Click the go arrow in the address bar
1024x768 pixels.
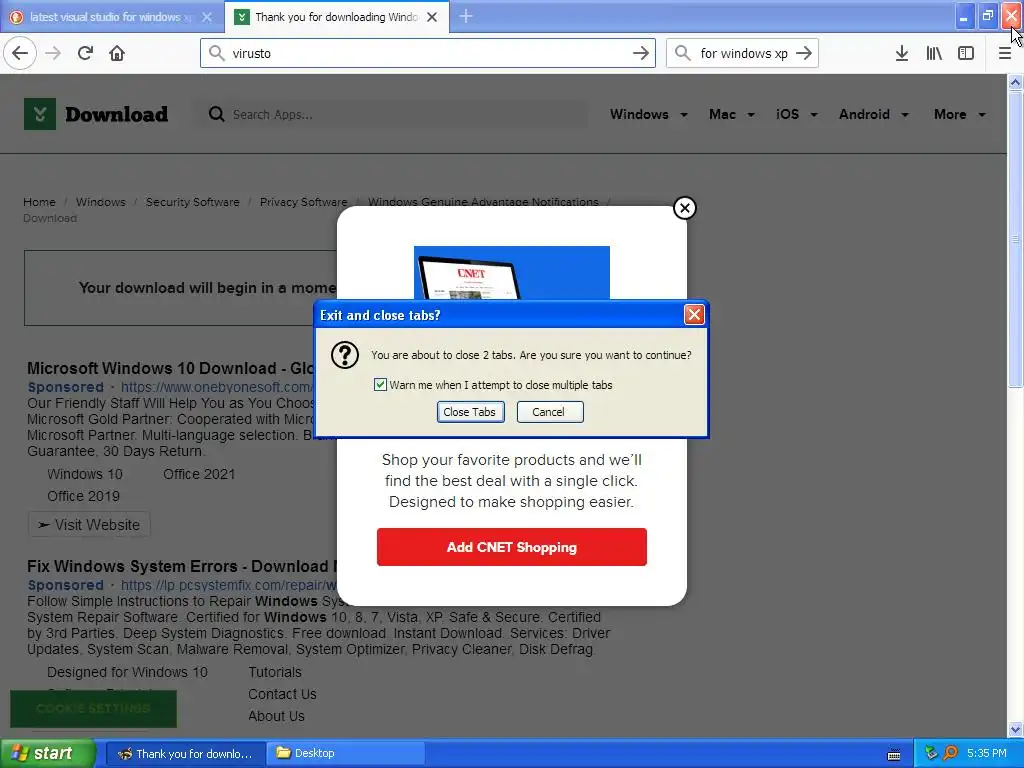(x=641, y=53)
